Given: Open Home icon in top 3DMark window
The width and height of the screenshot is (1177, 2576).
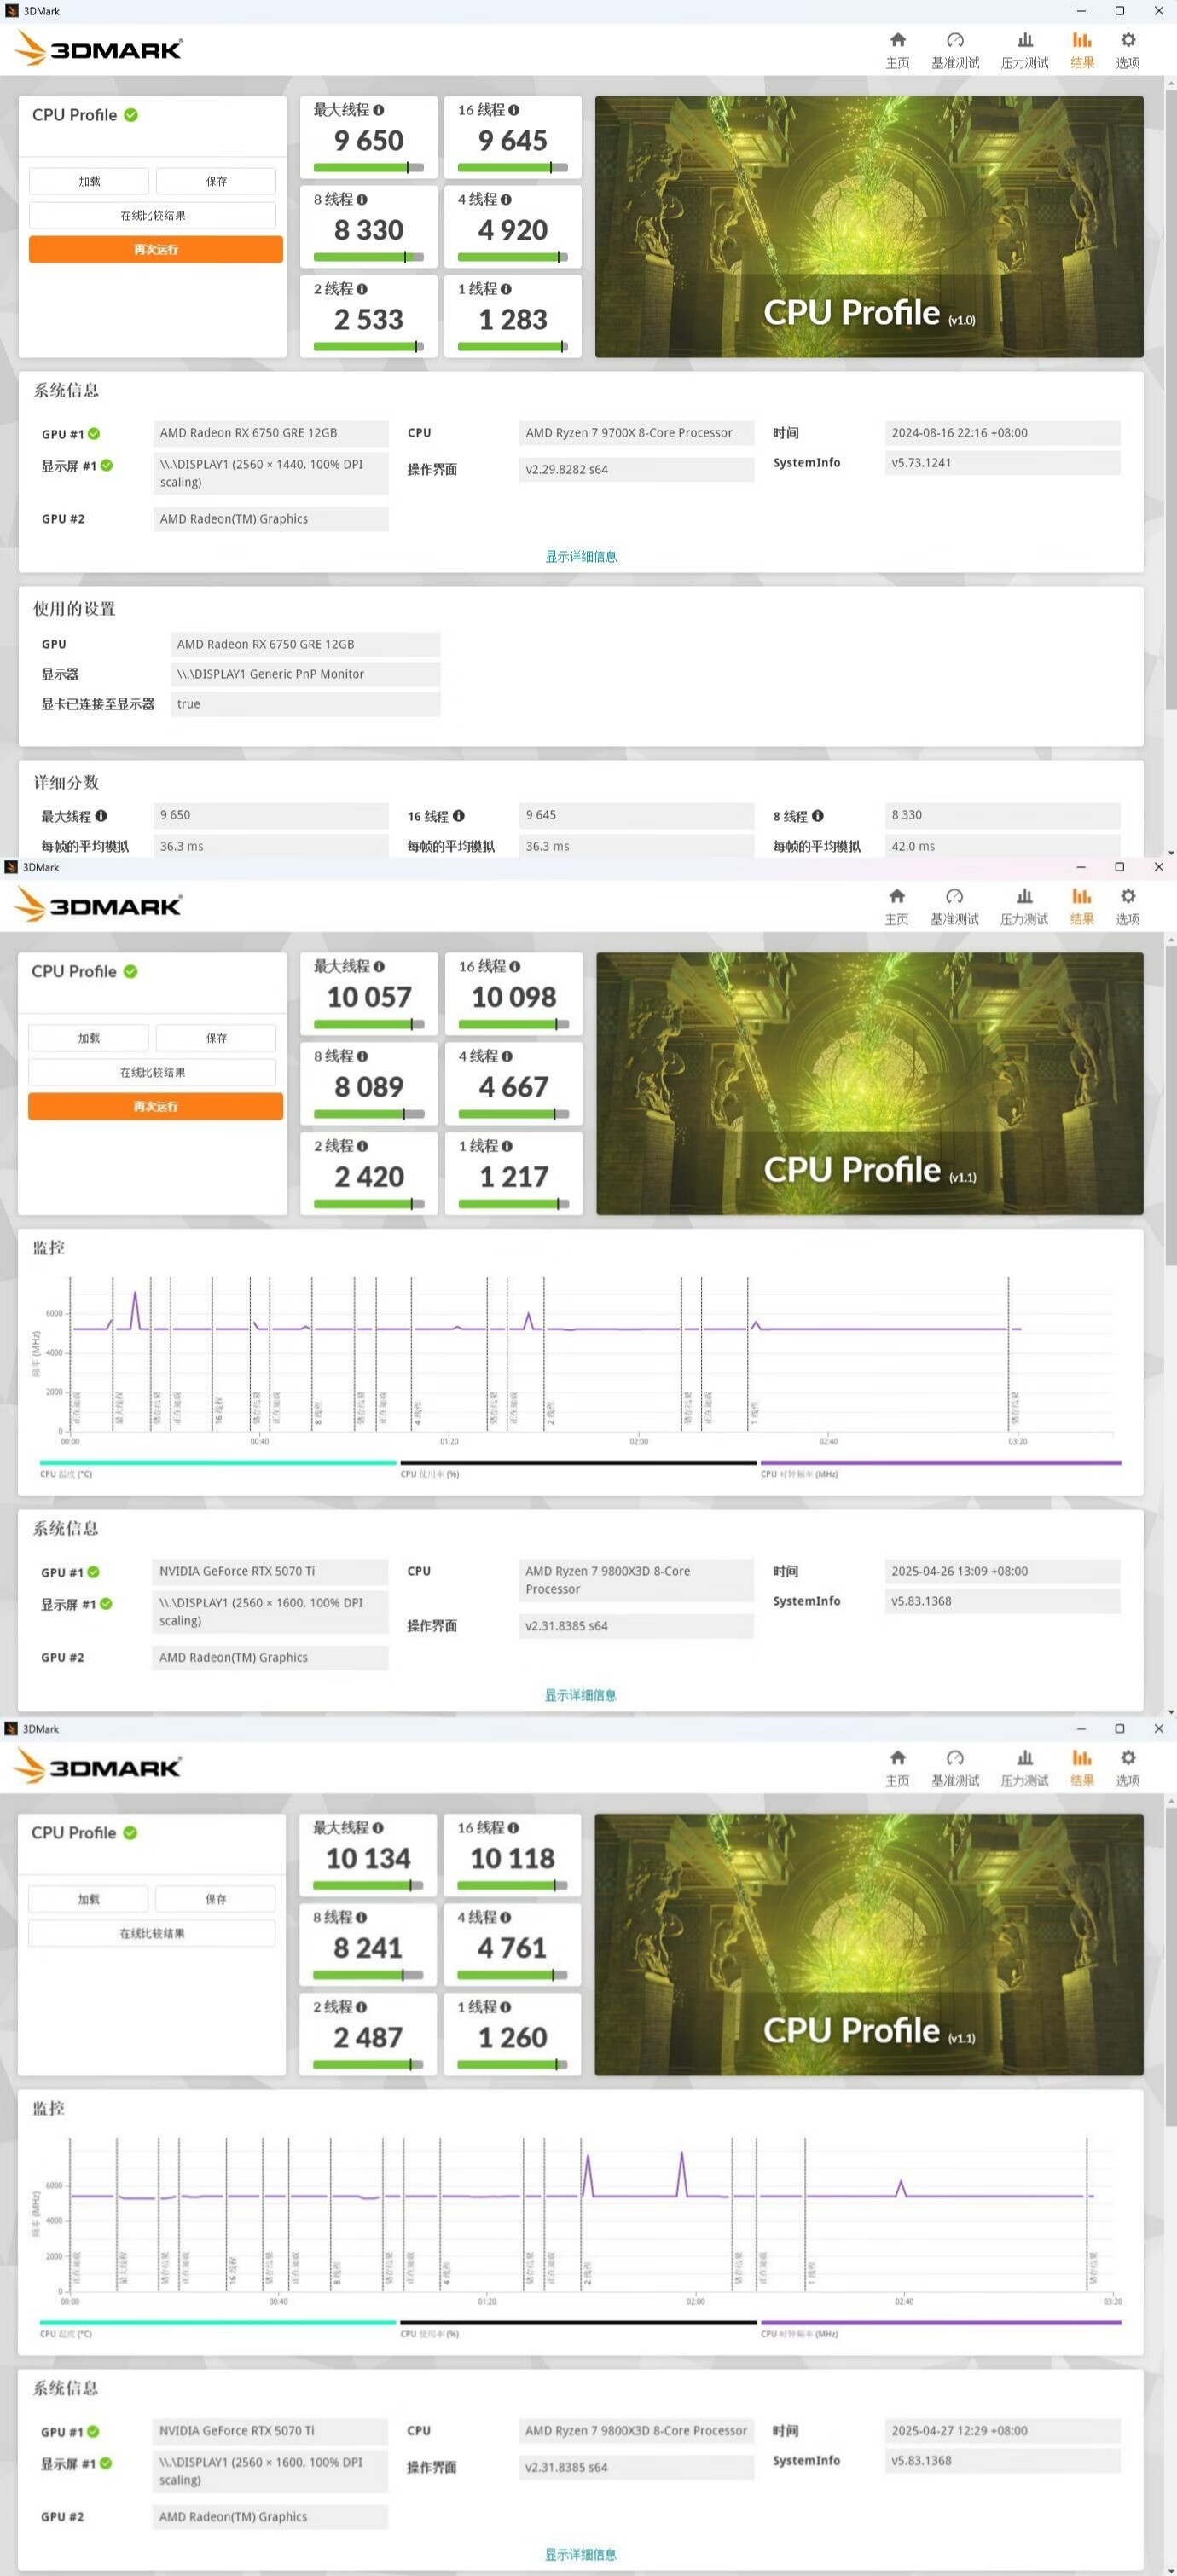Looking at the screenshot, I should click(x=897, y=40).
